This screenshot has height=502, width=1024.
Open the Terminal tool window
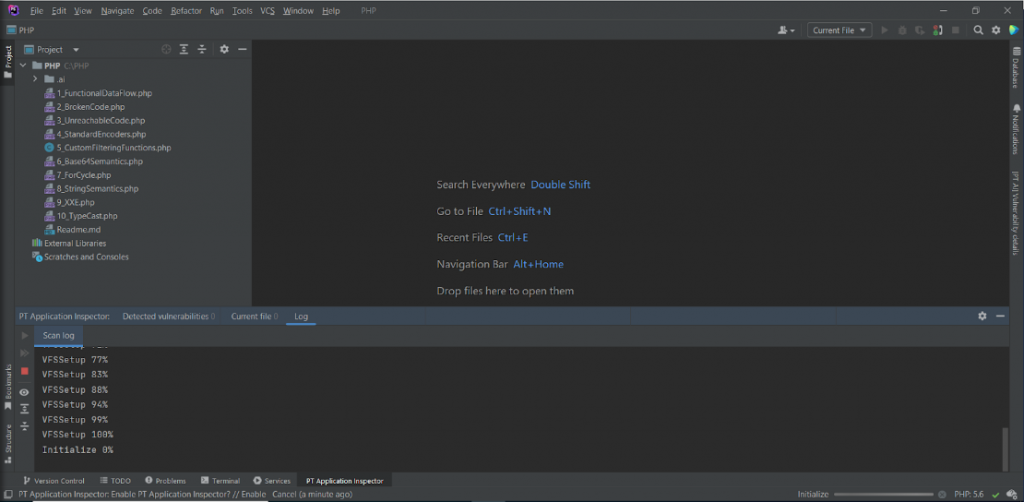point(220,480)
